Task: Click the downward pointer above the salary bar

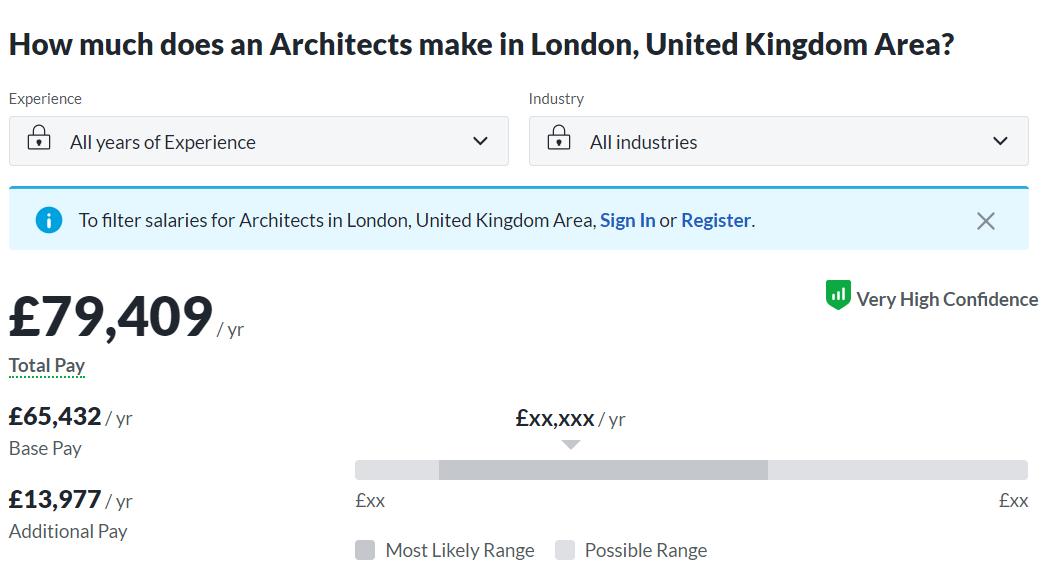Action: (570, 443)
